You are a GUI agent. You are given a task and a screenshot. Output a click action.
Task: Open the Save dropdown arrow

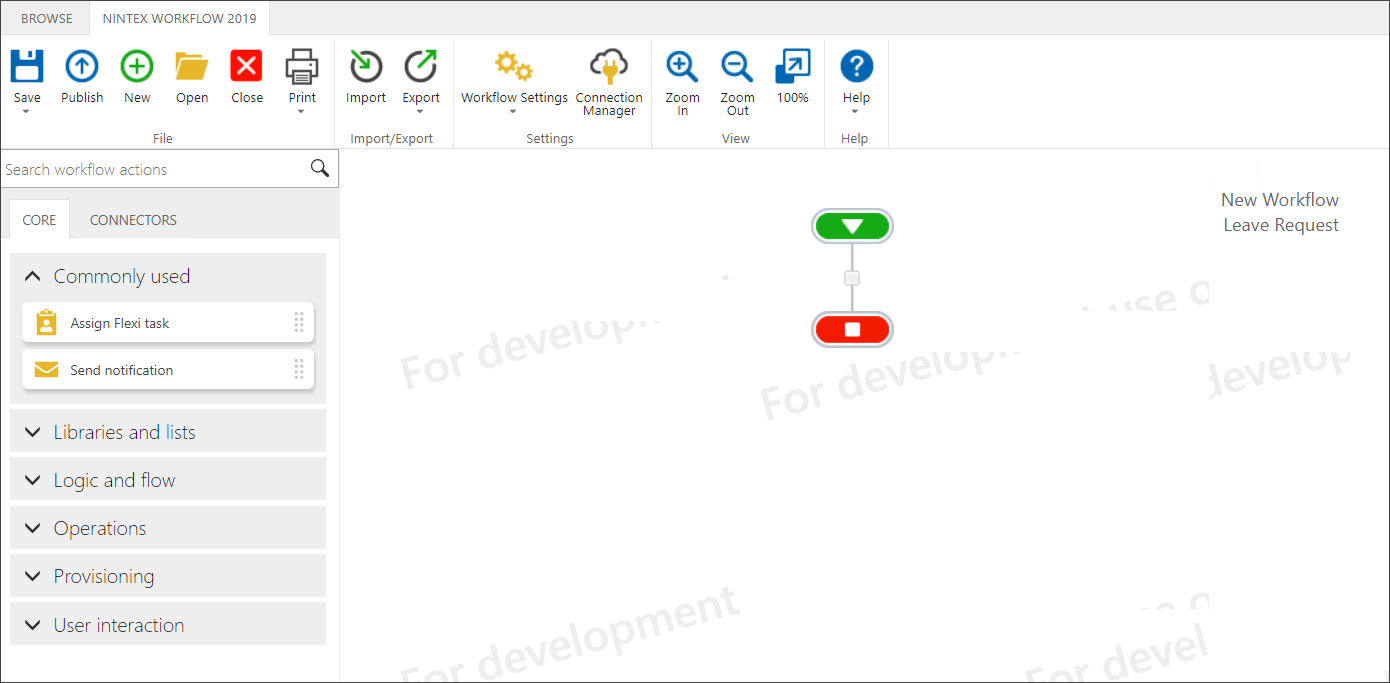(x=27, y=111)
